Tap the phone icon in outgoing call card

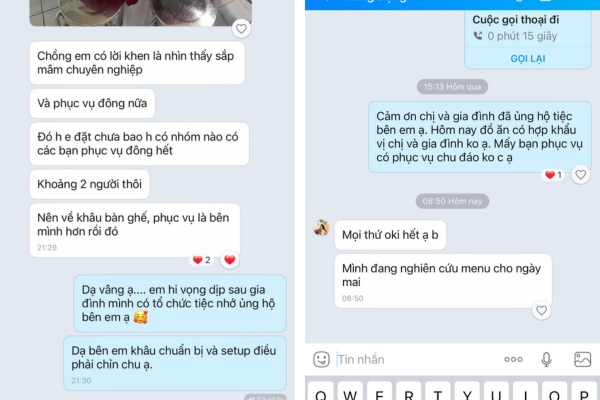pos(478,36)
